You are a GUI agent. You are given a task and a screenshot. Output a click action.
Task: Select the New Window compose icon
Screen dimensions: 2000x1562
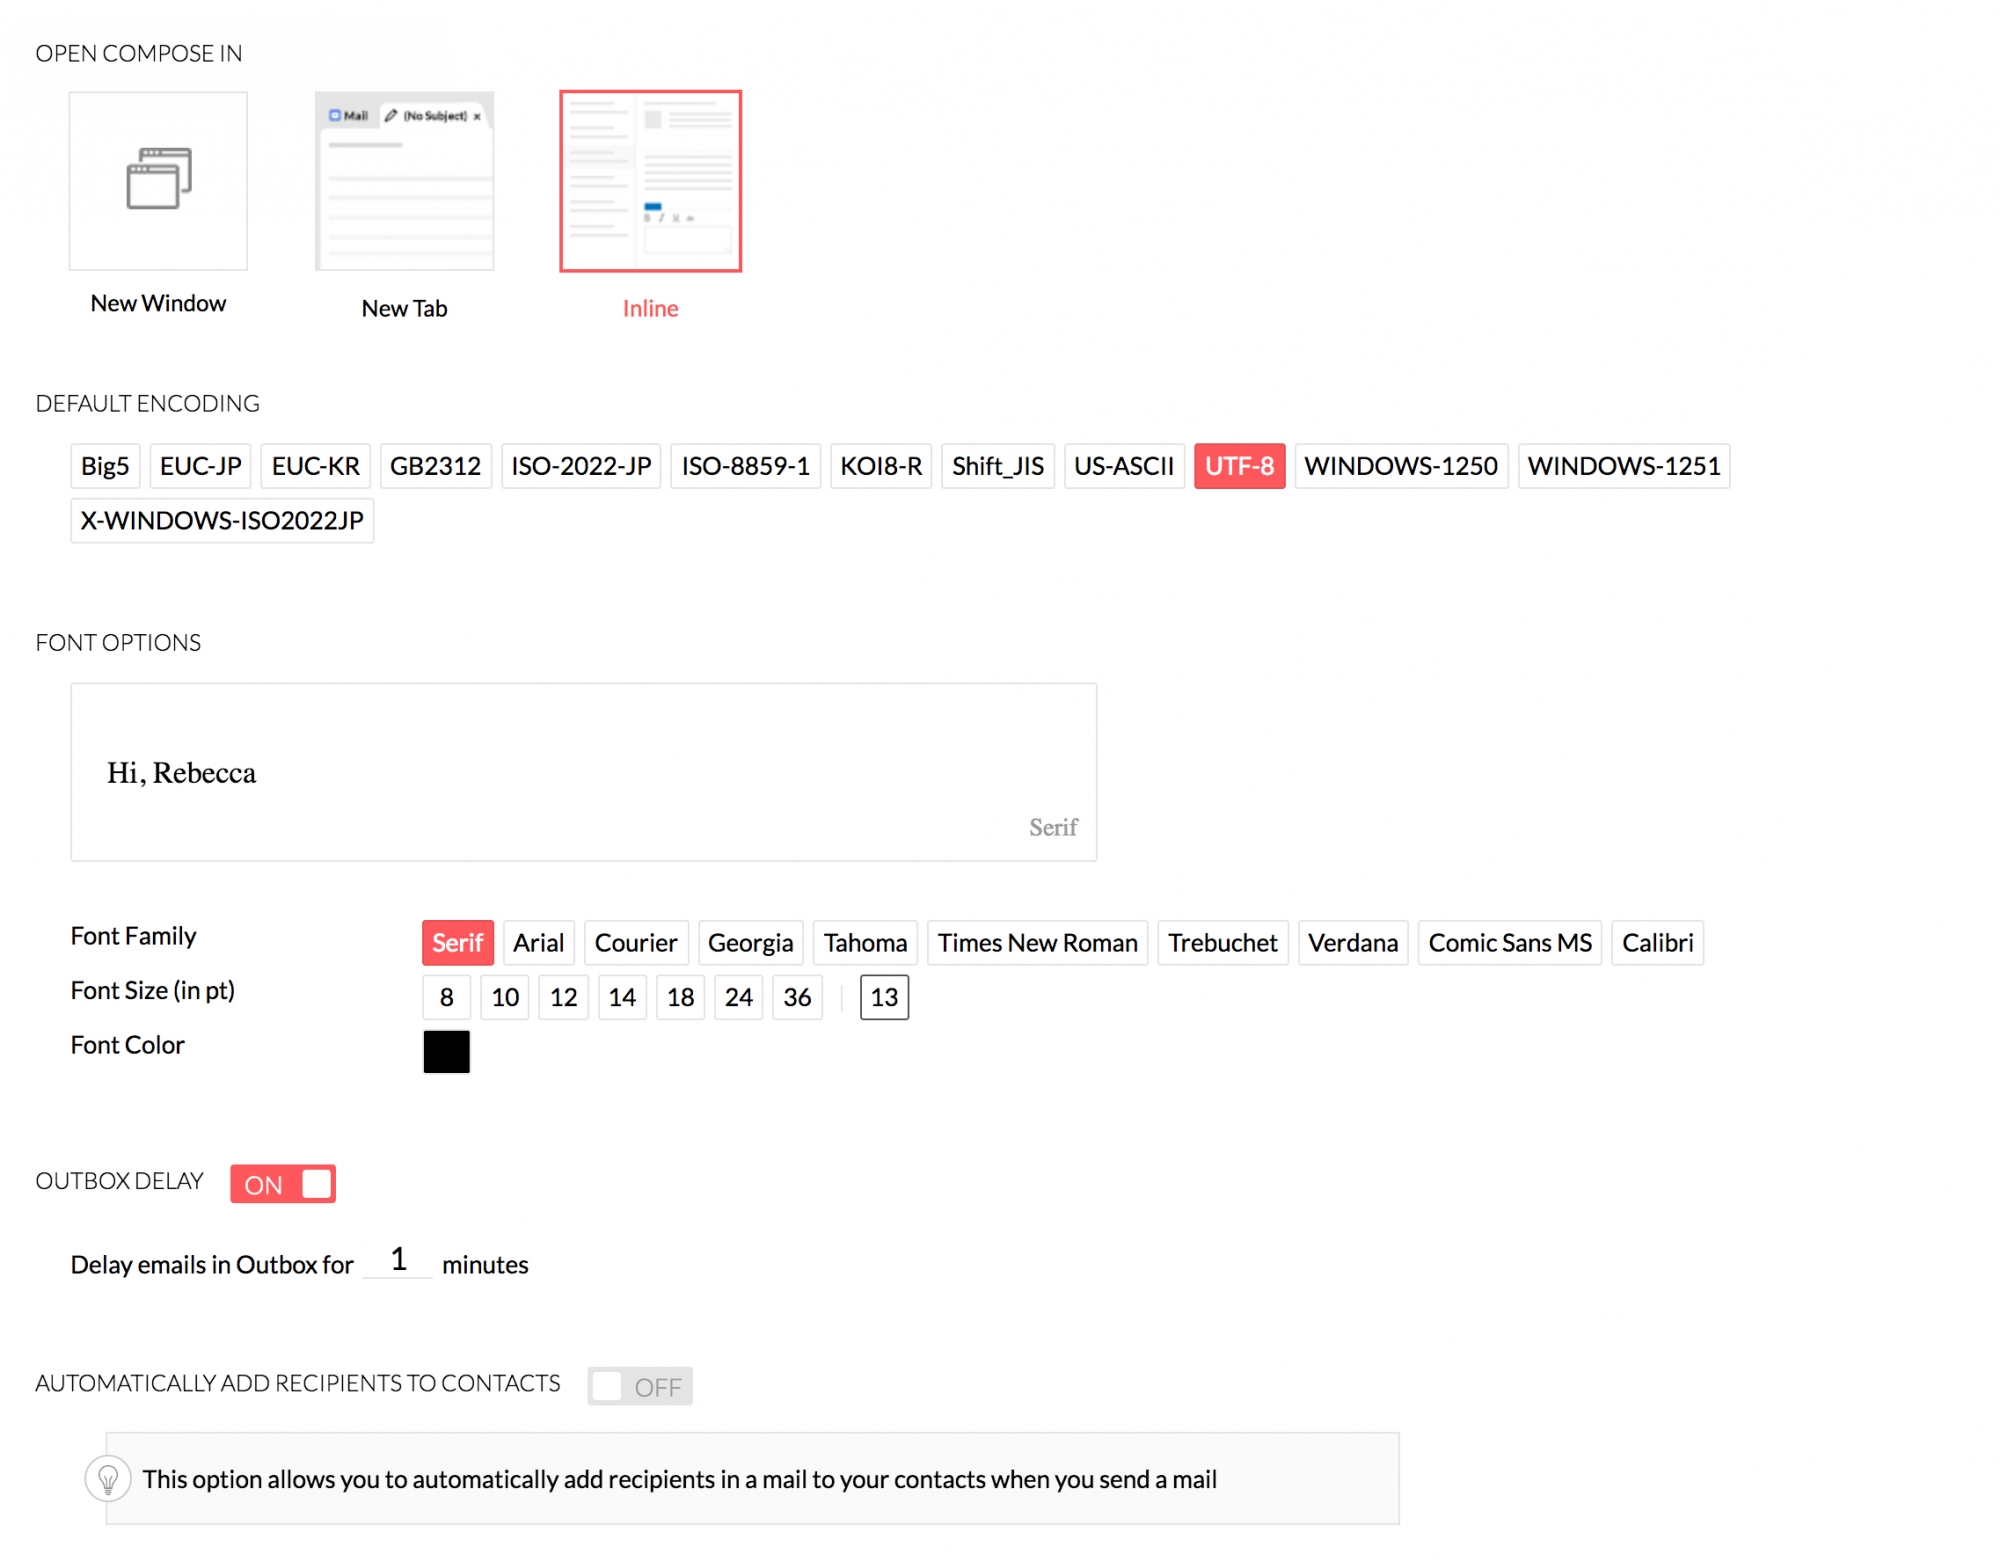click(158, 181)
